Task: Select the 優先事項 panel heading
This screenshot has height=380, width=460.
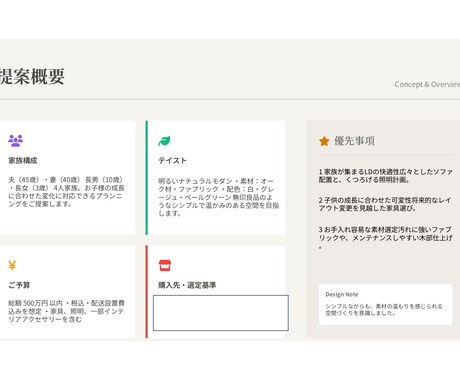Action: pos(354,141)
